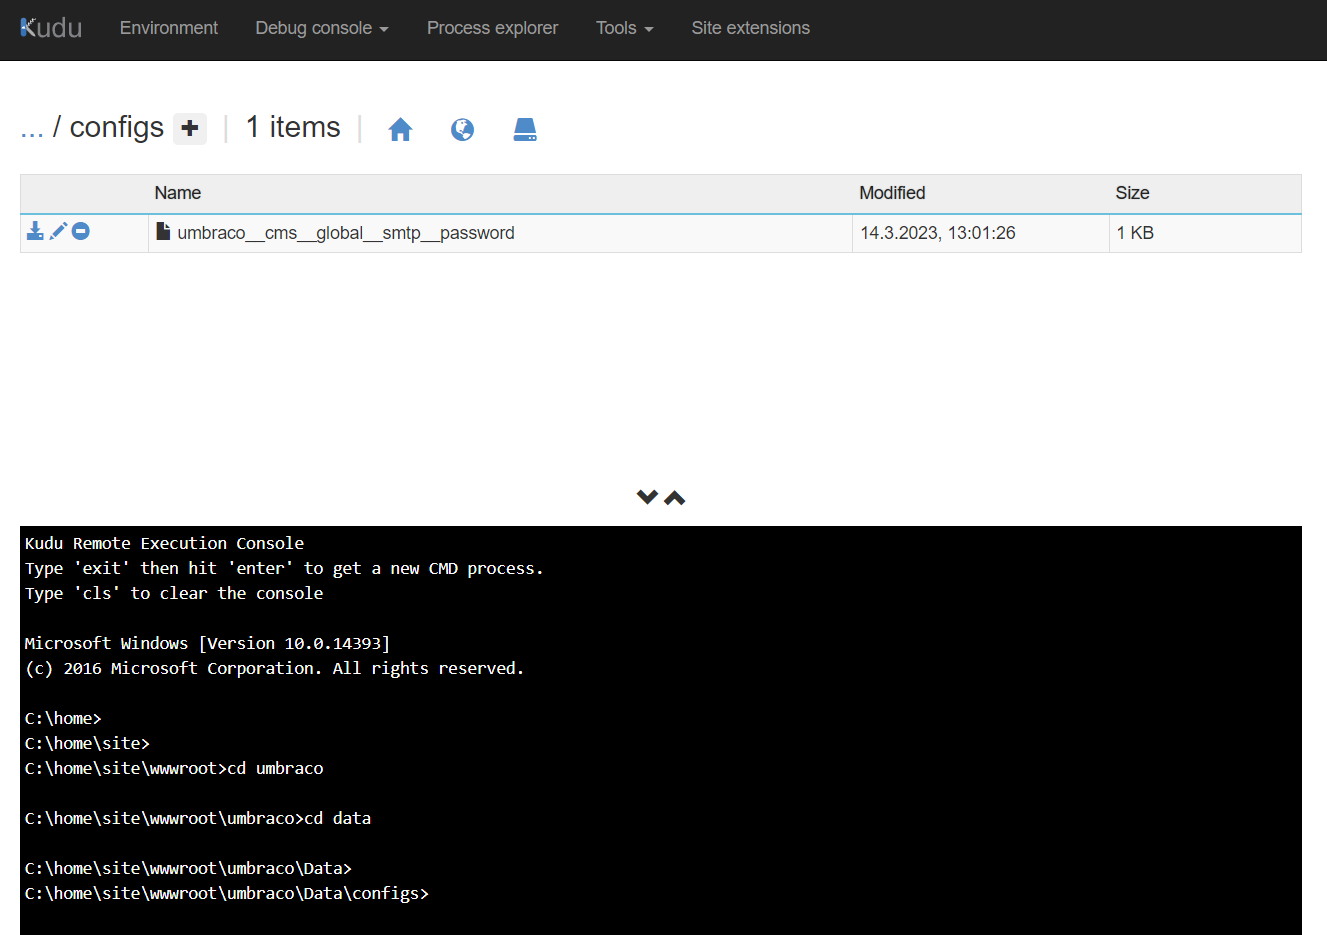Go to home directory via house icon
The height and width of the screenshot is (935, 1327).
point(400,129)
